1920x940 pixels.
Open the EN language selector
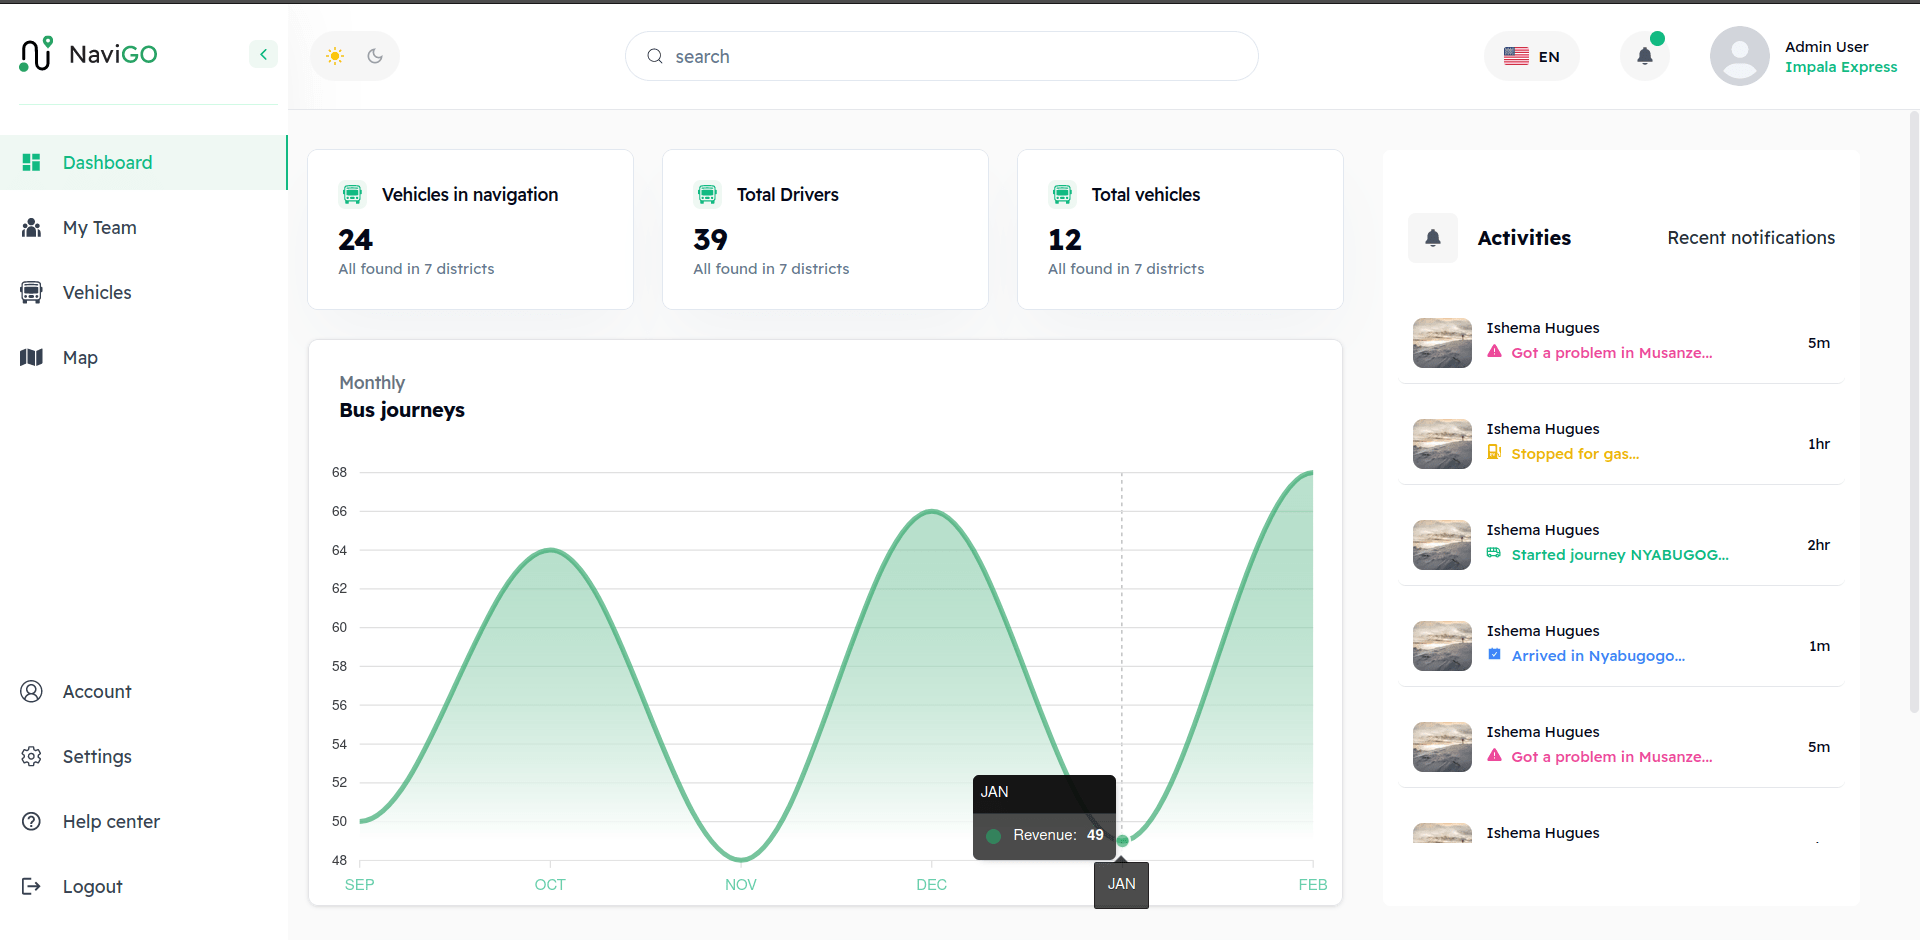pyautogui.click(x=1531, y=56)
